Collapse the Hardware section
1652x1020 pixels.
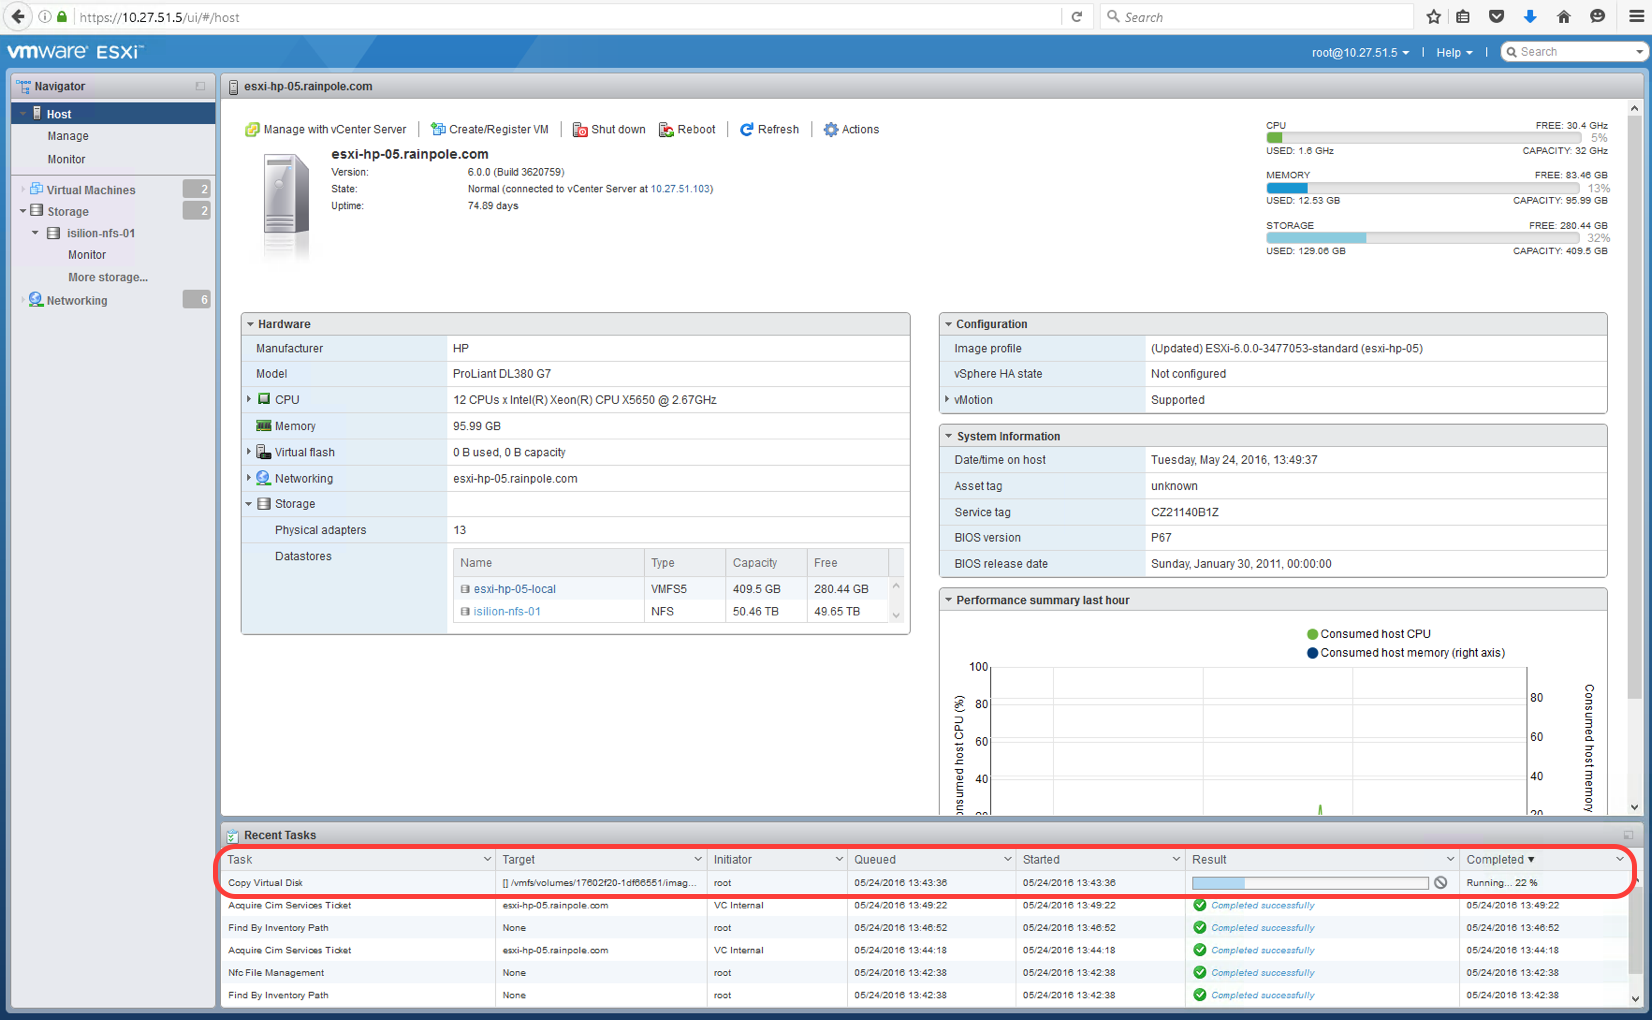point(250,324)
